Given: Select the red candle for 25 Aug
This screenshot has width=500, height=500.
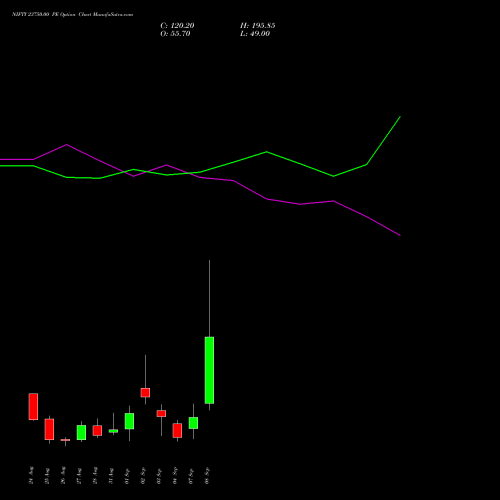Looking at the screenshot, I should [x=49, y=429].
